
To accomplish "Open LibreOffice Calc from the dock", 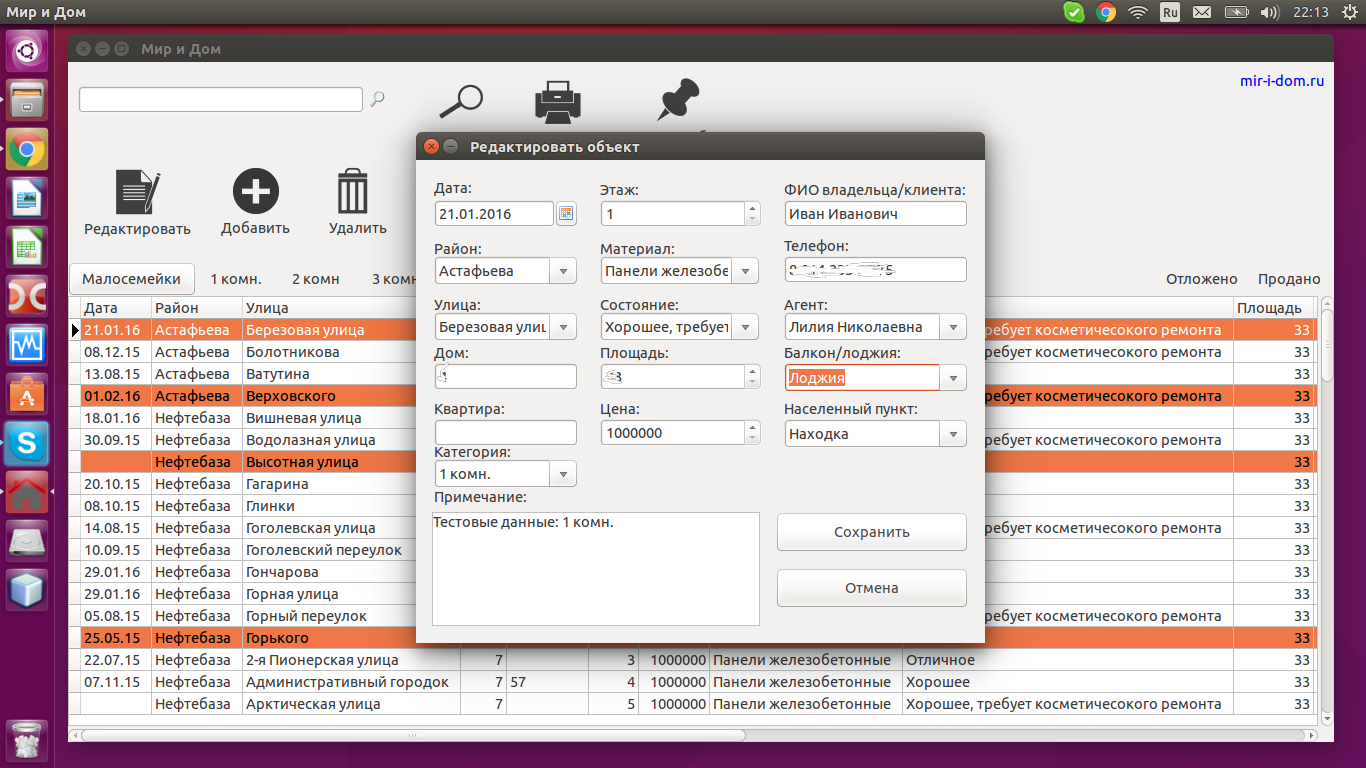I will [x=27, y=247].
